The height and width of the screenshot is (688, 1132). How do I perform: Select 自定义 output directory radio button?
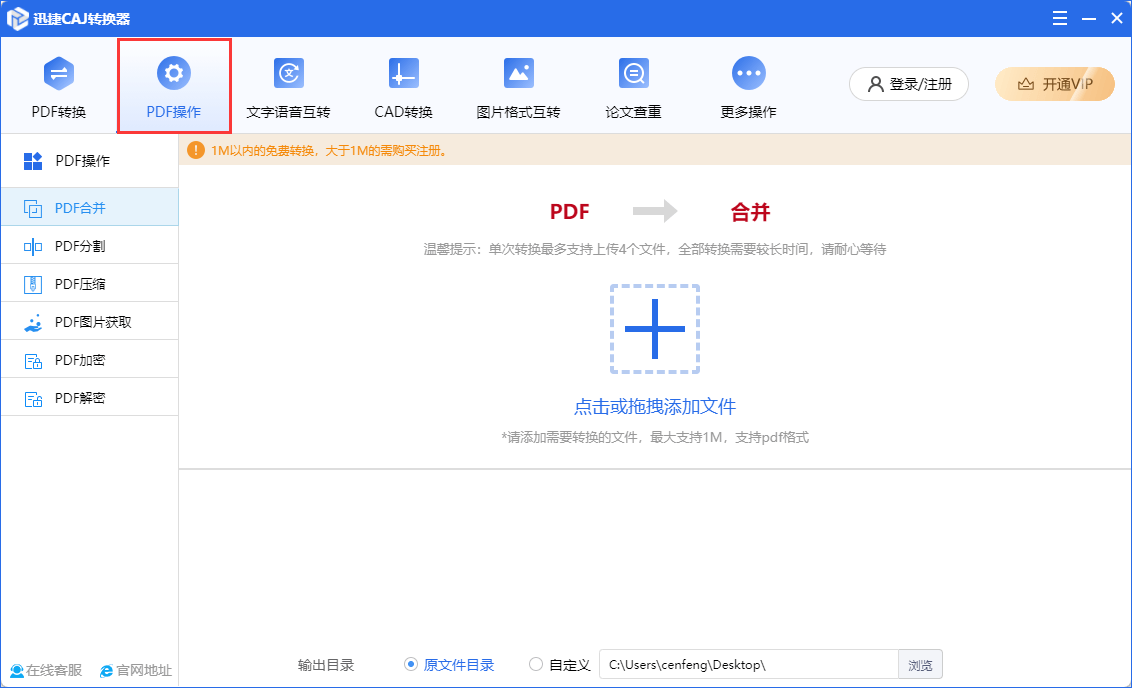(x=537, y=665)
